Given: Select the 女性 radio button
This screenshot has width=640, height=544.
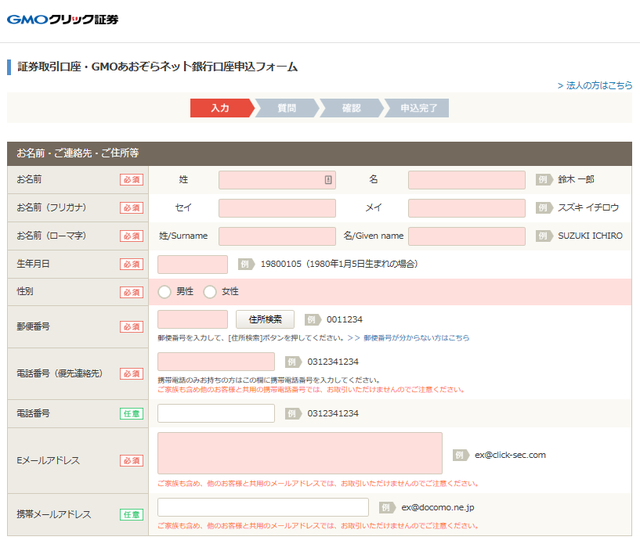Looking at the screenshot, I should pos(210,292).
